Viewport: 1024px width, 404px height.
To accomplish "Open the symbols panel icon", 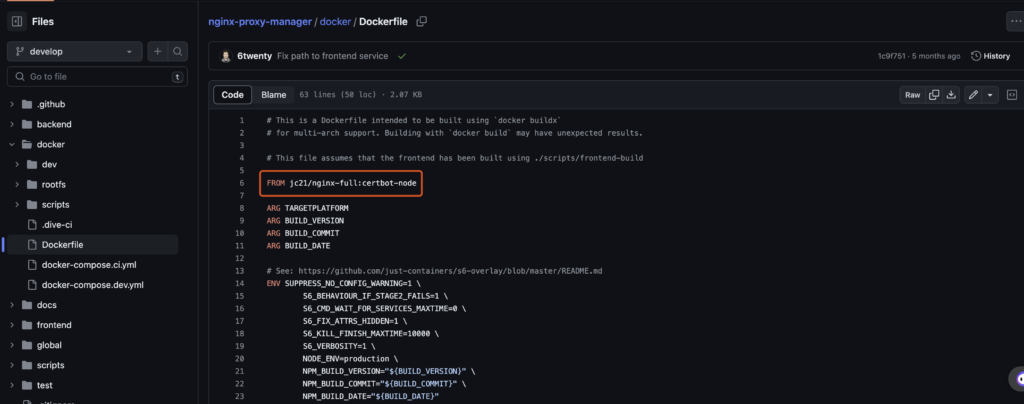I will pyautogui.click(x=1012, y=95).
